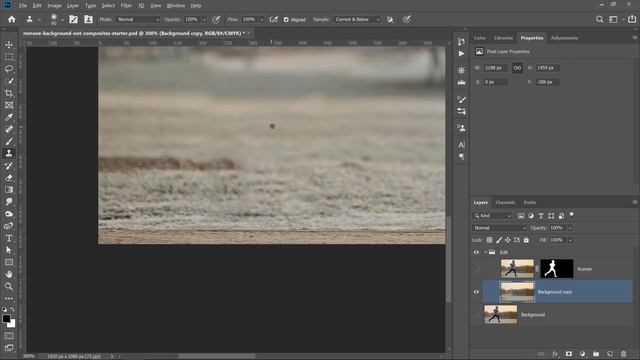The image size is (640, 360).
Task: Select the Gradient tool
Action: tap(9, 189)
